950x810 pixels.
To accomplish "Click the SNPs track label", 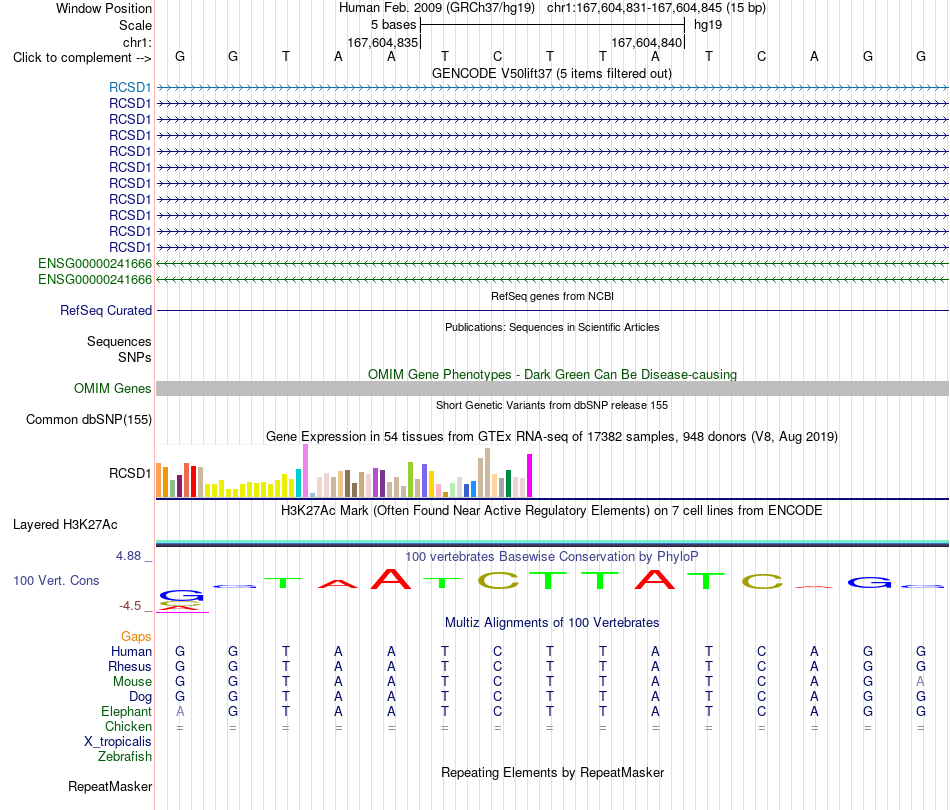I will [135, 357].
